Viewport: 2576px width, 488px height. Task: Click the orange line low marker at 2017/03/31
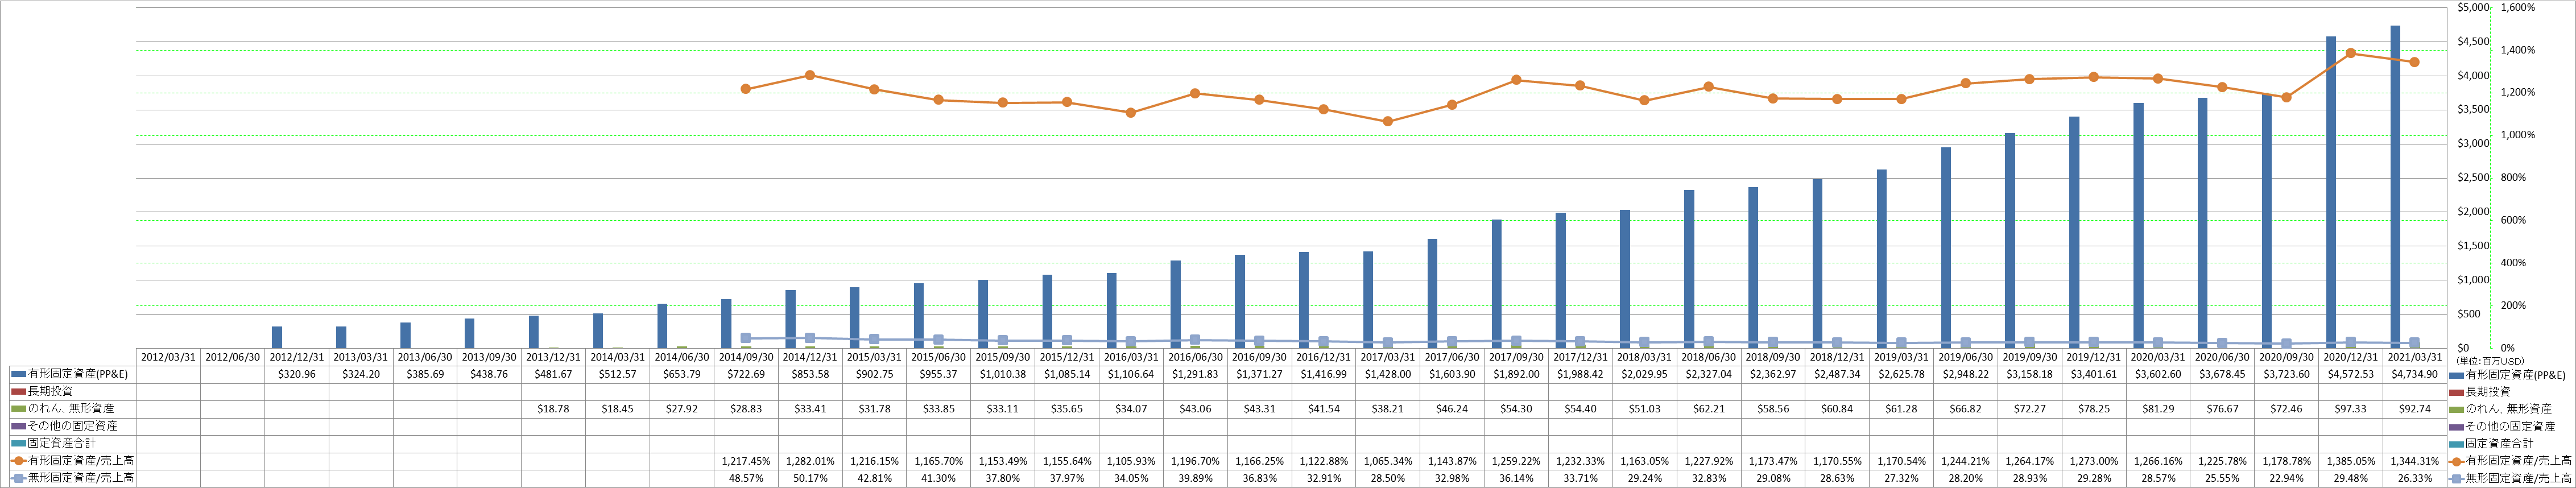point(1388,121)
